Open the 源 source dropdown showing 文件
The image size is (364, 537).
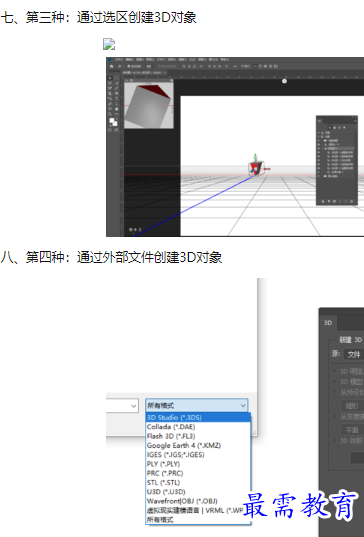(354, 354)
